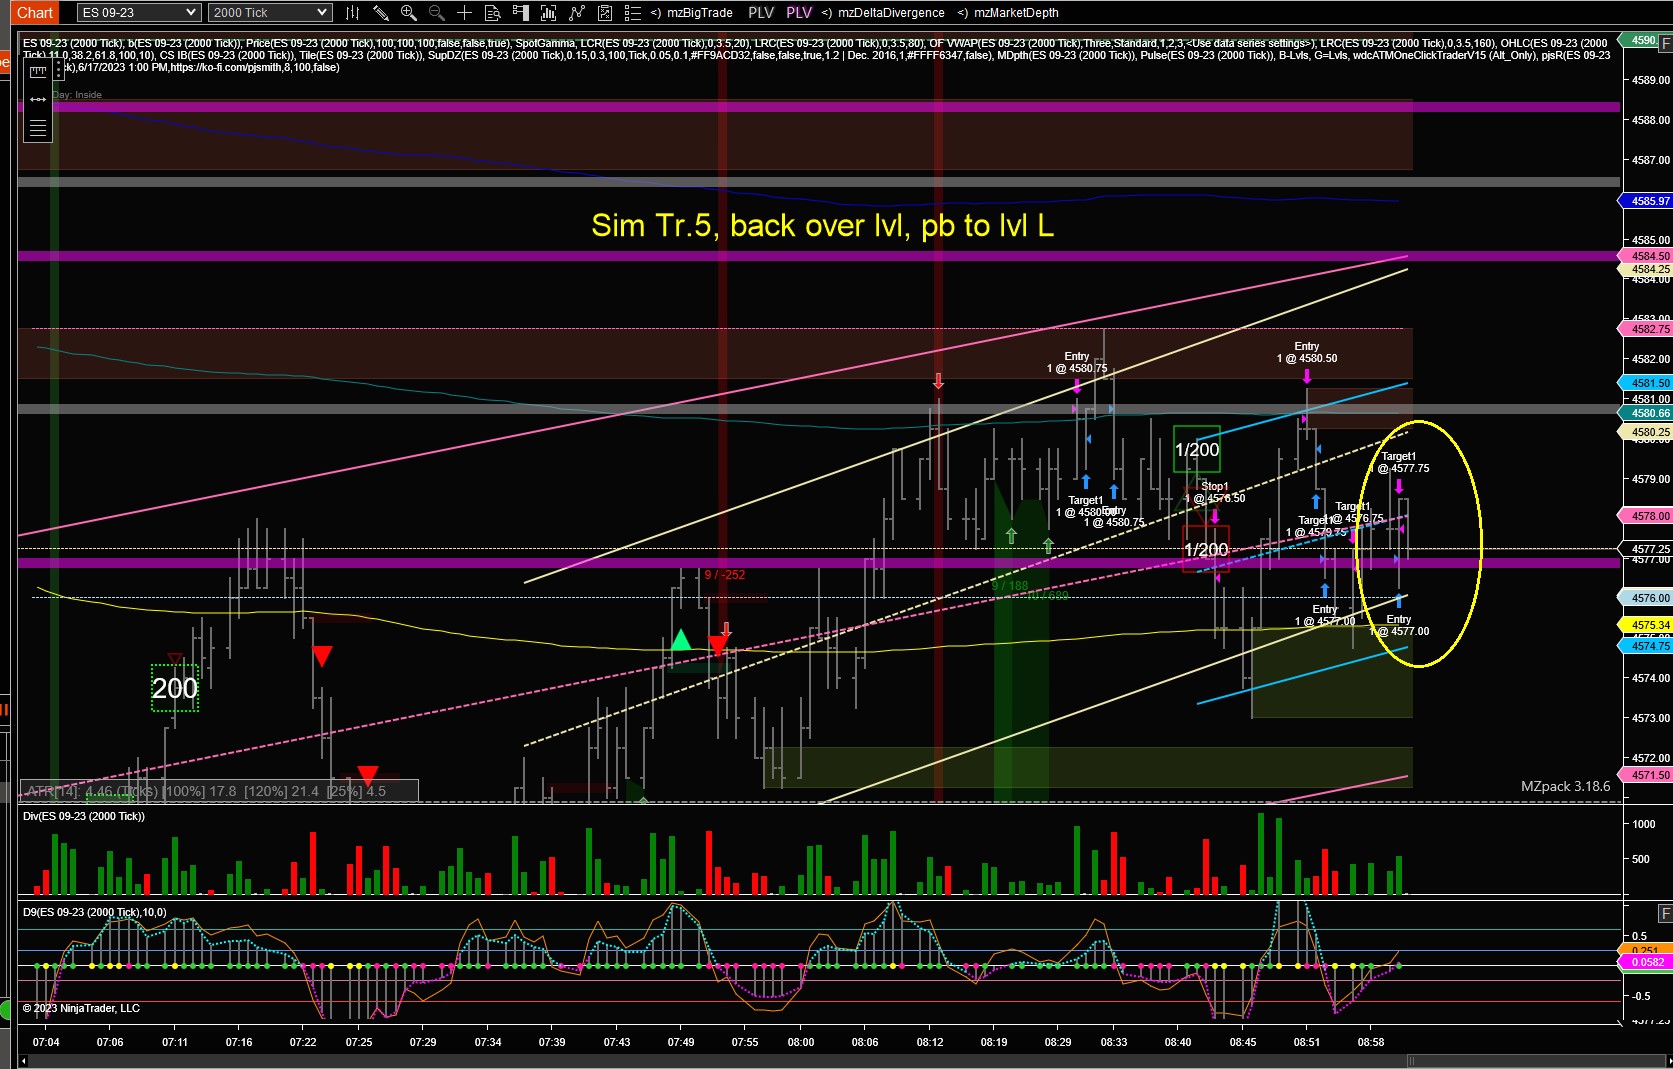Select the Chart tab

point(35,13)
